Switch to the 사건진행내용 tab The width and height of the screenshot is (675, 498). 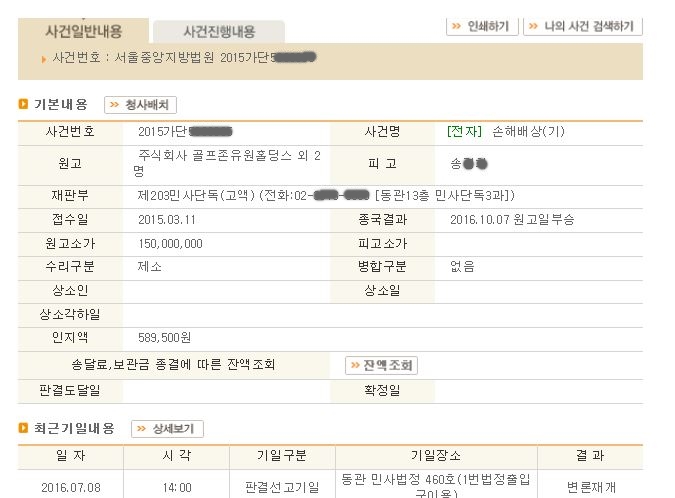click(219, 31)
